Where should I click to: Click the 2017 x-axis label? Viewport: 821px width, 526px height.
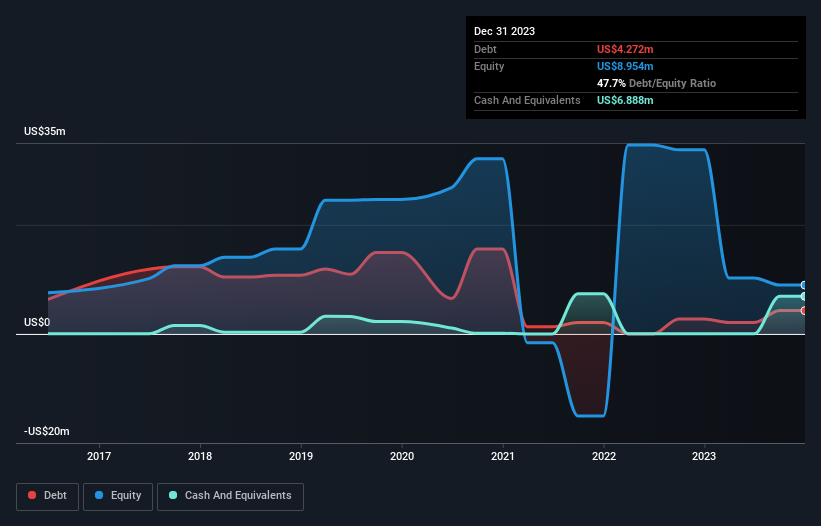click(x=99, y=456)
